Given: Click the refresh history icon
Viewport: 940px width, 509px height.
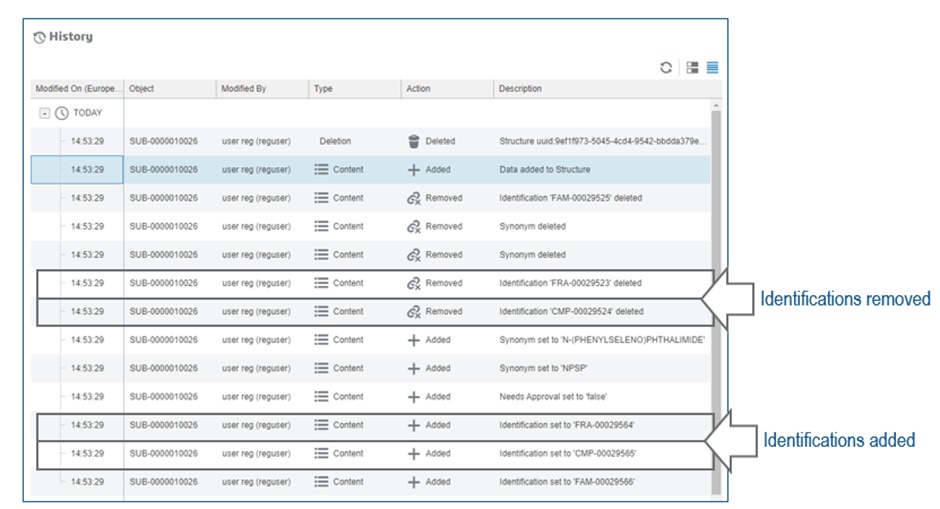Looking at the screenshot, I should pos(666,68).
